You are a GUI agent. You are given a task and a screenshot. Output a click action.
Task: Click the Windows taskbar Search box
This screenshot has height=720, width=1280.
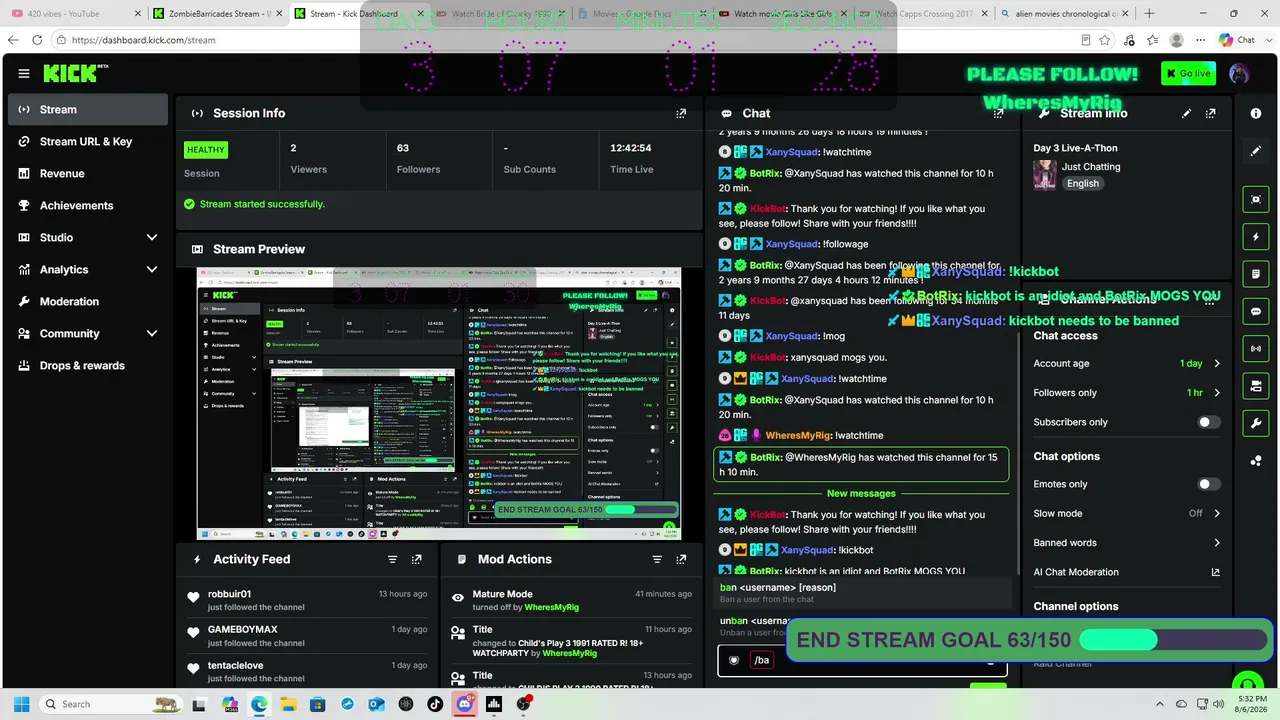111,704
